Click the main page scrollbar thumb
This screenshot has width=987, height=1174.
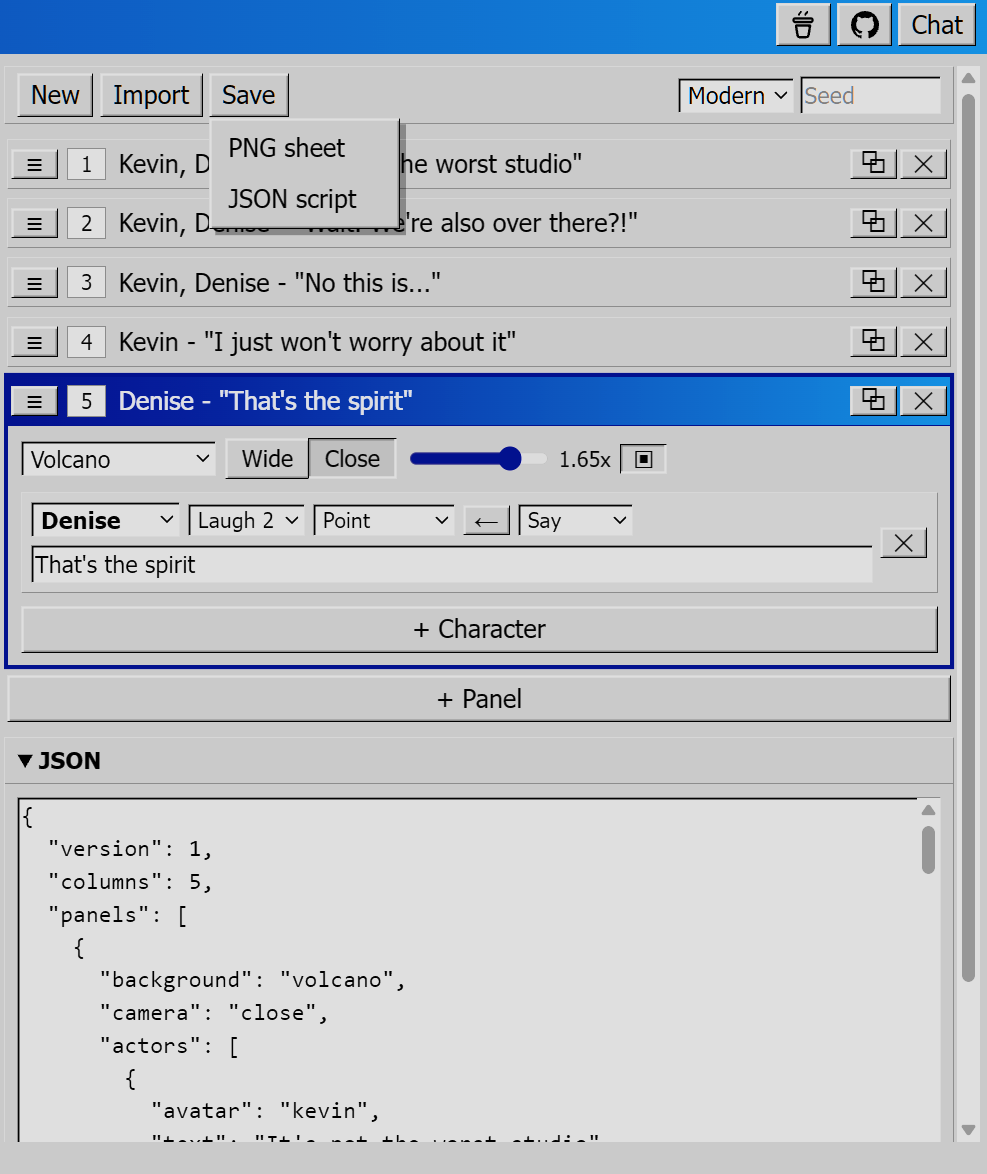pyautogui.click(x=968, y=538)
